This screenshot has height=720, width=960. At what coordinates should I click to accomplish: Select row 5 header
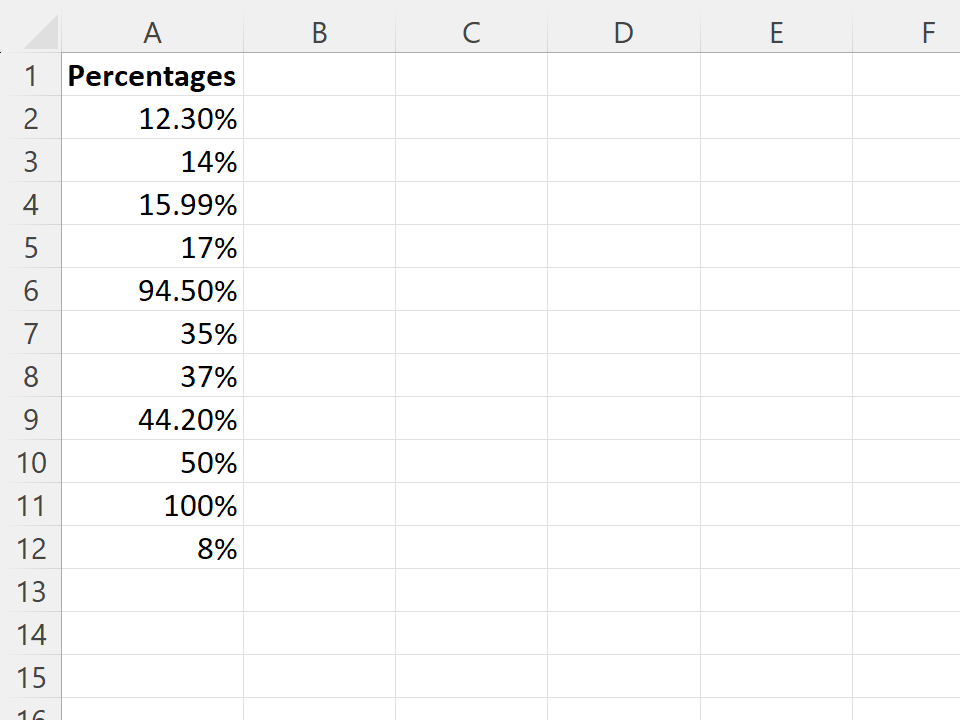pos(31,247)
